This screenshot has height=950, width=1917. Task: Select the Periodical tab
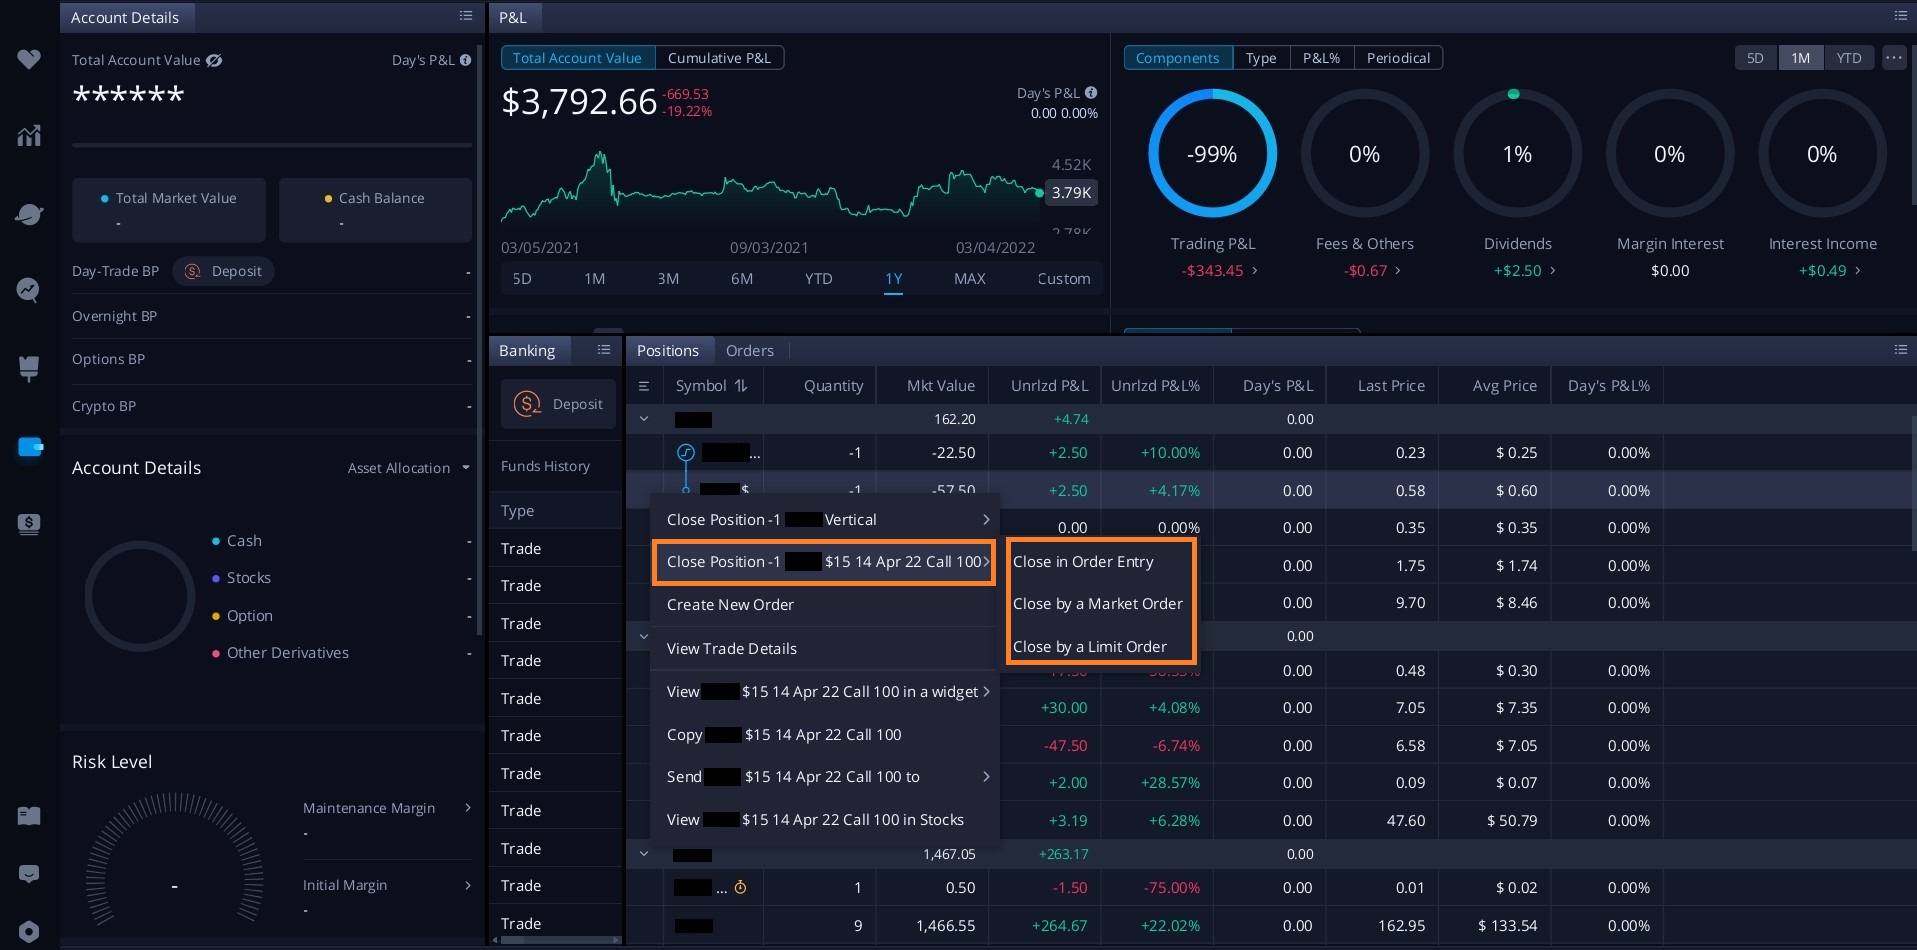[x=1398, y=58]
